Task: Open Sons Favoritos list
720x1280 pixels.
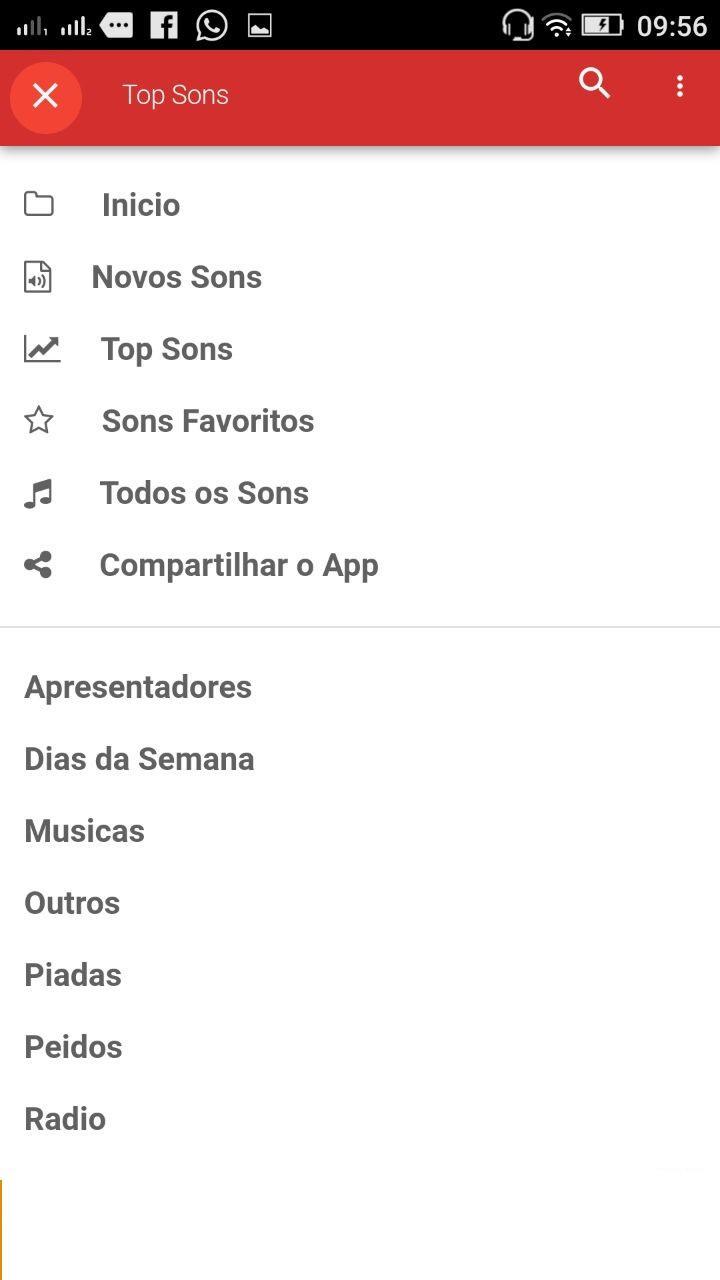Action: (x=208, y=421)
